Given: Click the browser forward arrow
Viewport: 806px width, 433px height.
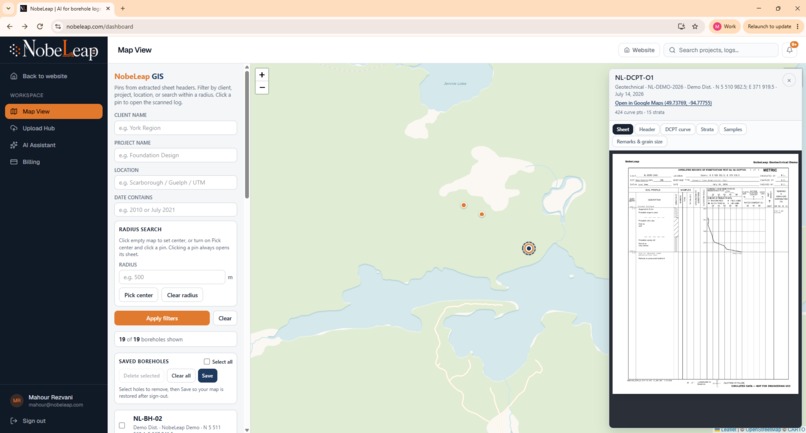Looking at the screenshot, I should pos(25,26).
